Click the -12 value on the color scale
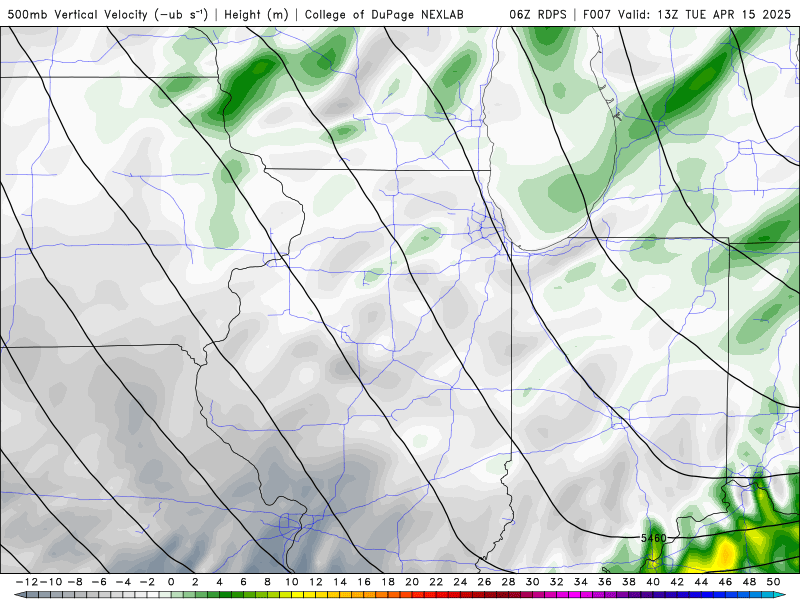 (x=27, y=582)
